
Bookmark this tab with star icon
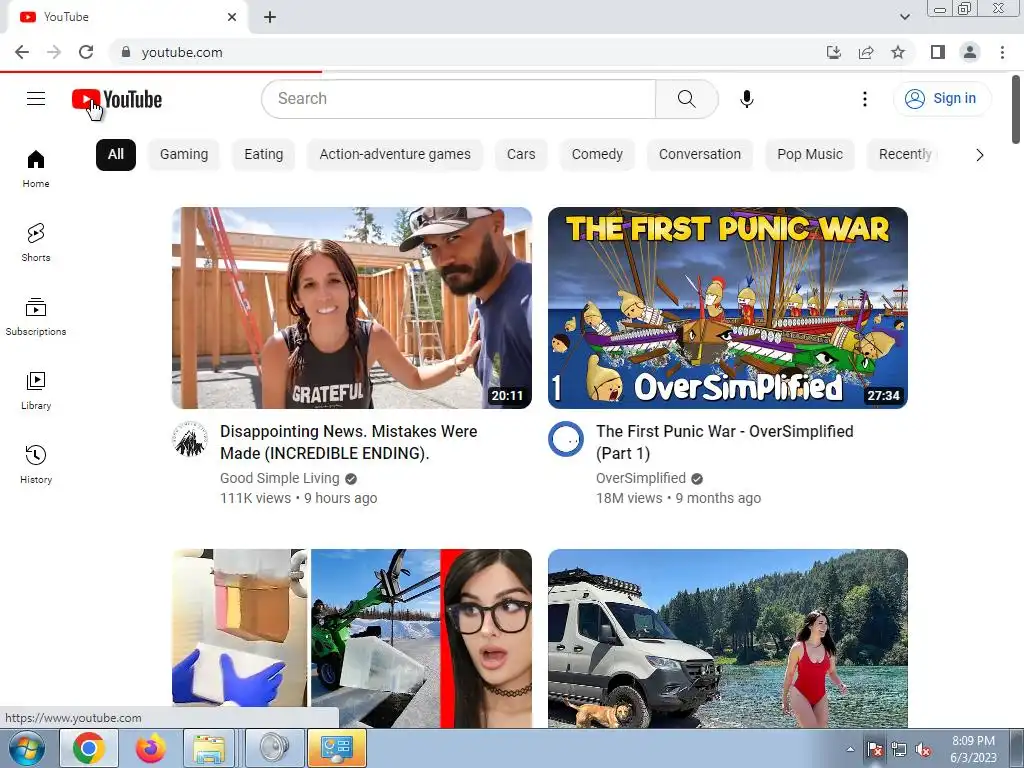[898, 52]
